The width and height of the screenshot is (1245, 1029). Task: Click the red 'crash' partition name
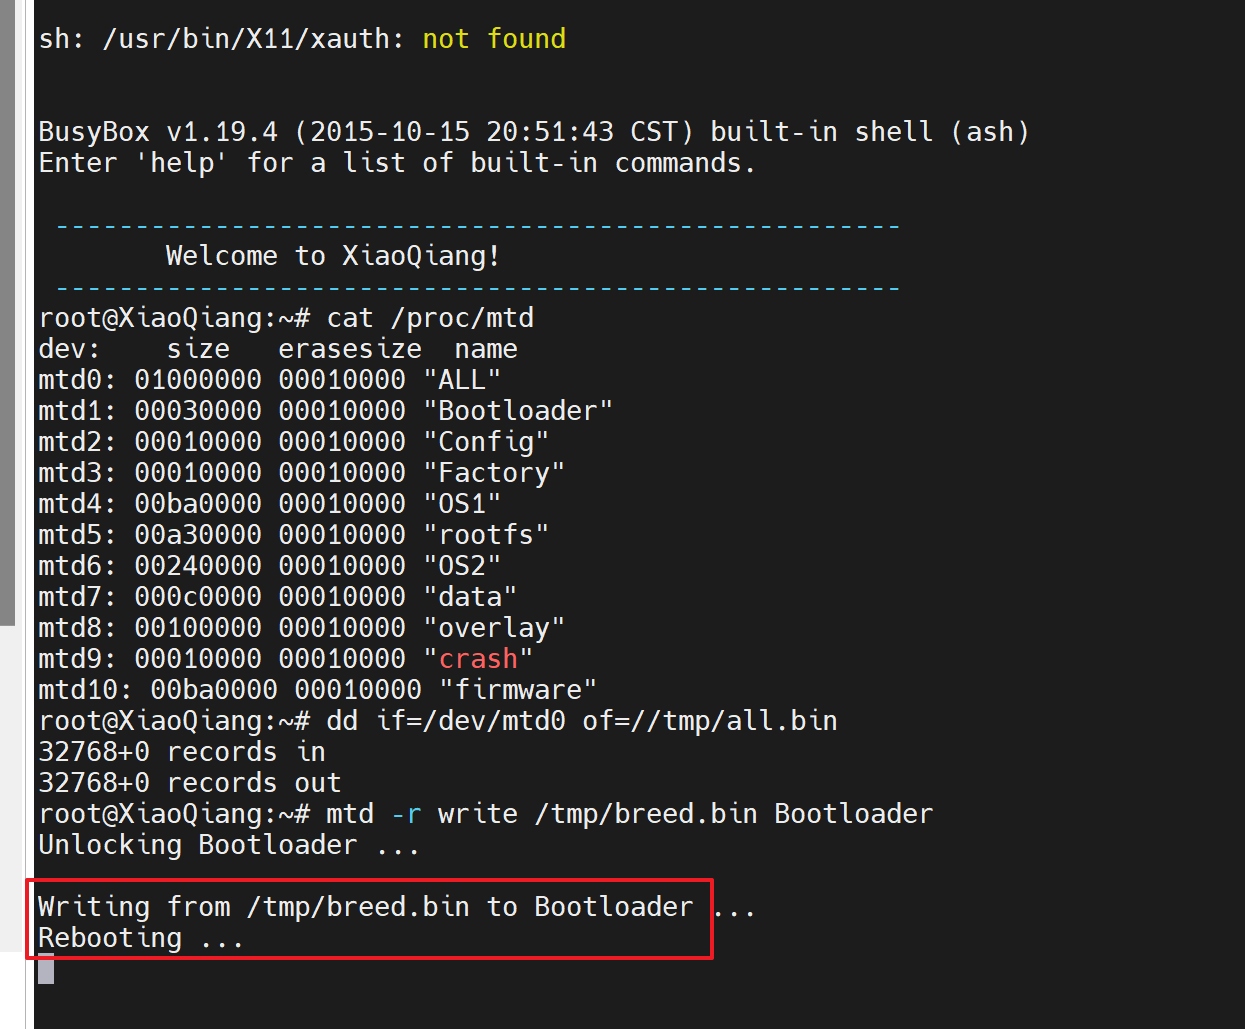pos(478,659)
